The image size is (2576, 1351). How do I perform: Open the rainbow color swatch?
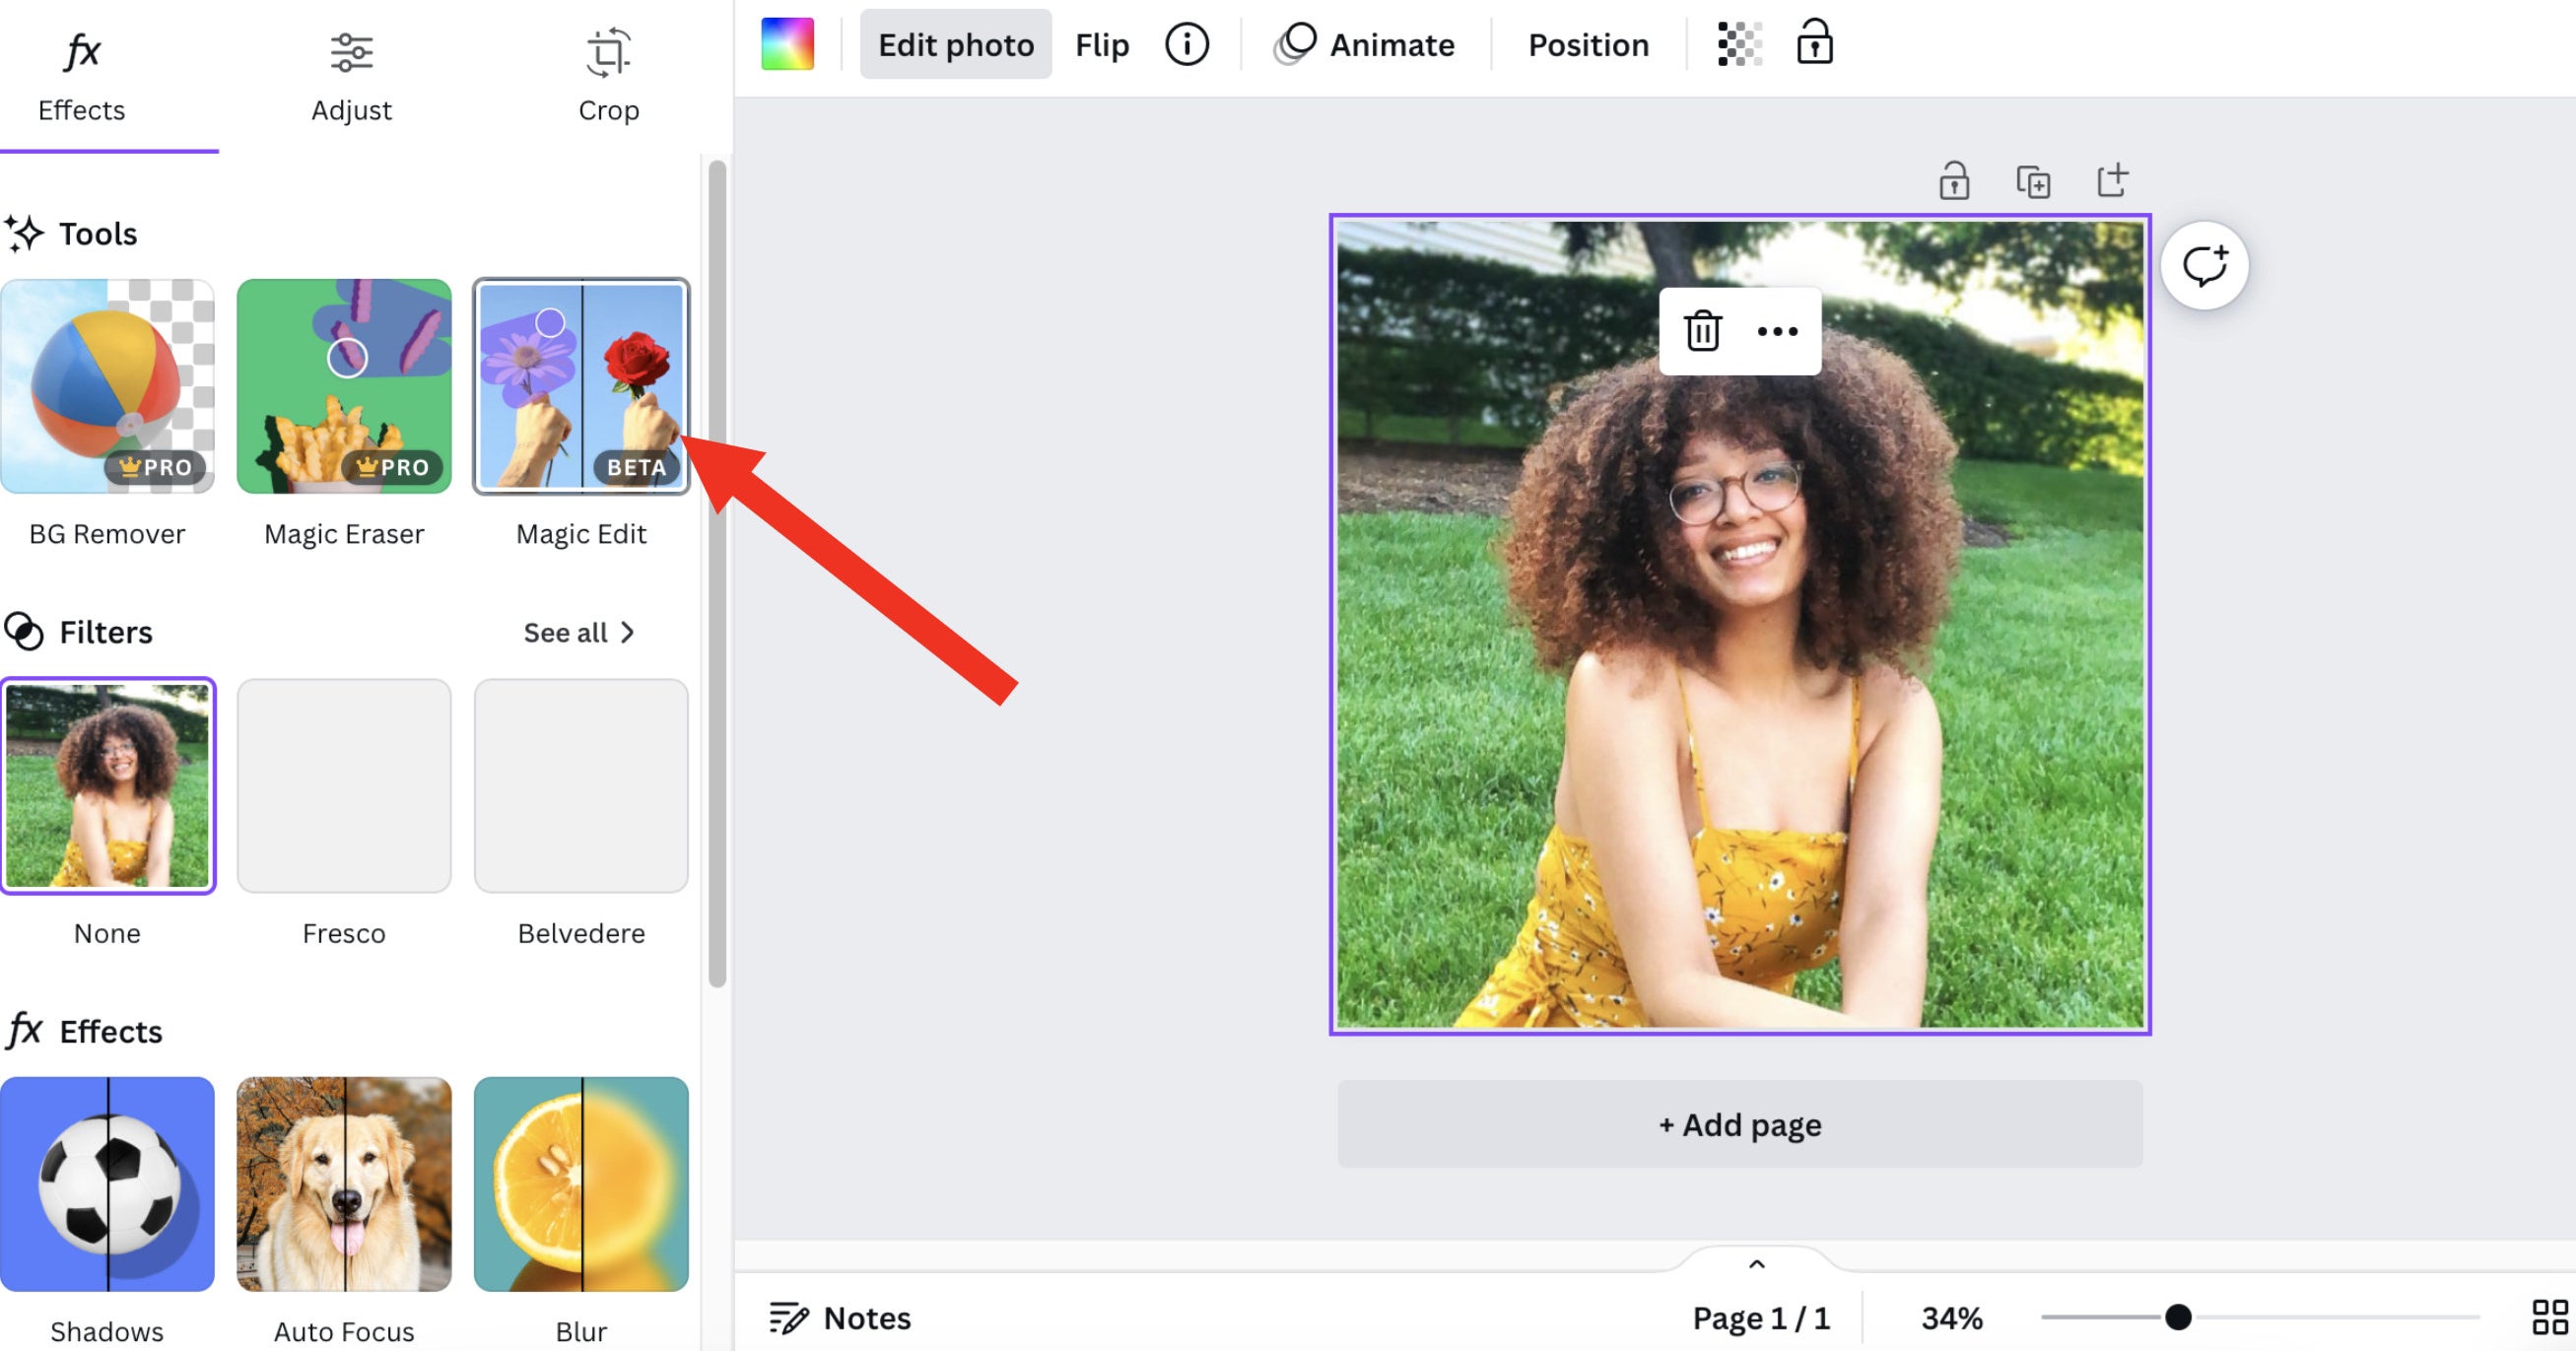click(787, 45)
